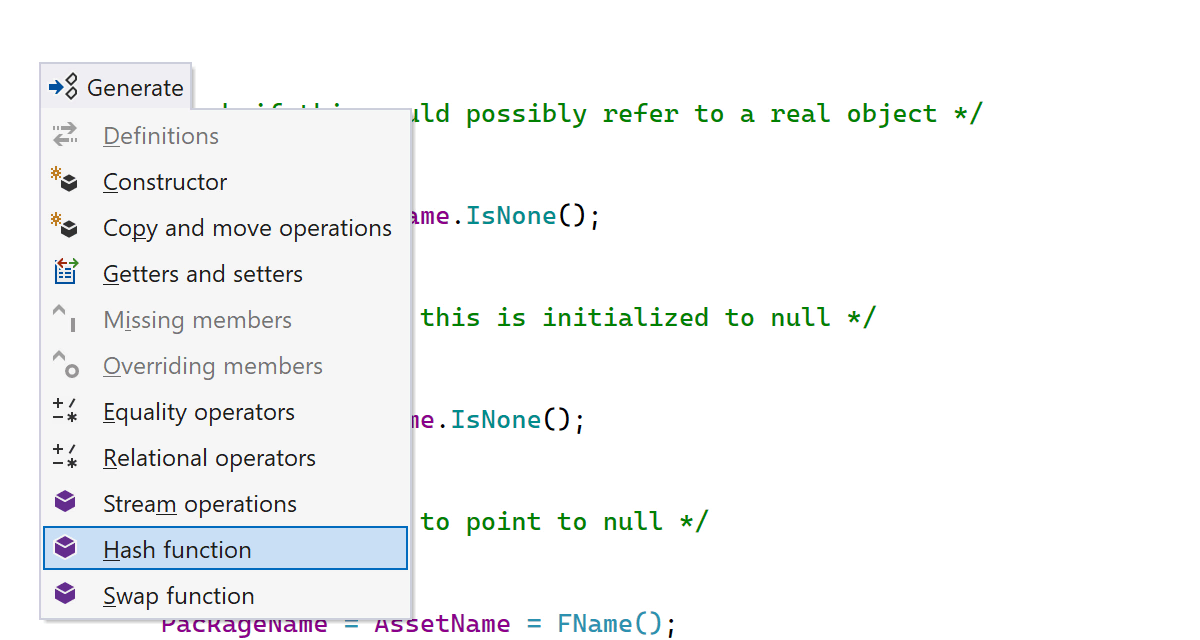
Task: Click the Copy and move operations icon
Action: [66, 227]
